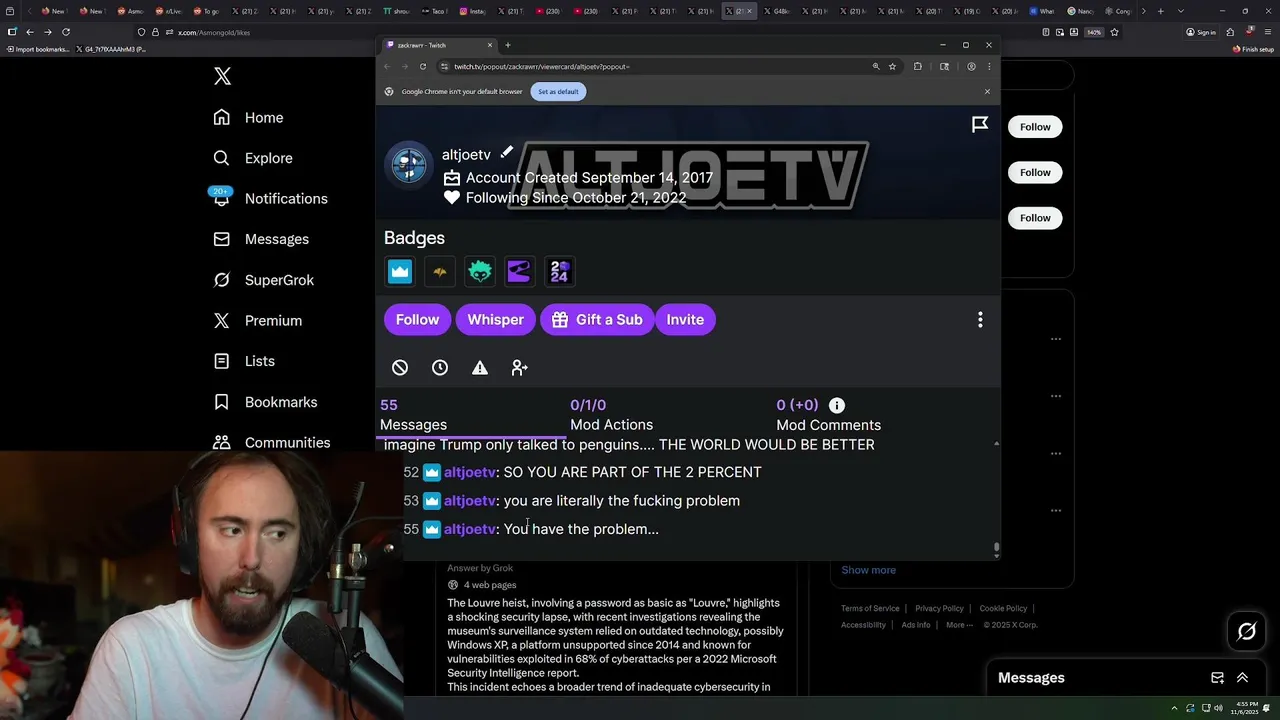
Task: Click the ban user icon
Action: point(400,368)
